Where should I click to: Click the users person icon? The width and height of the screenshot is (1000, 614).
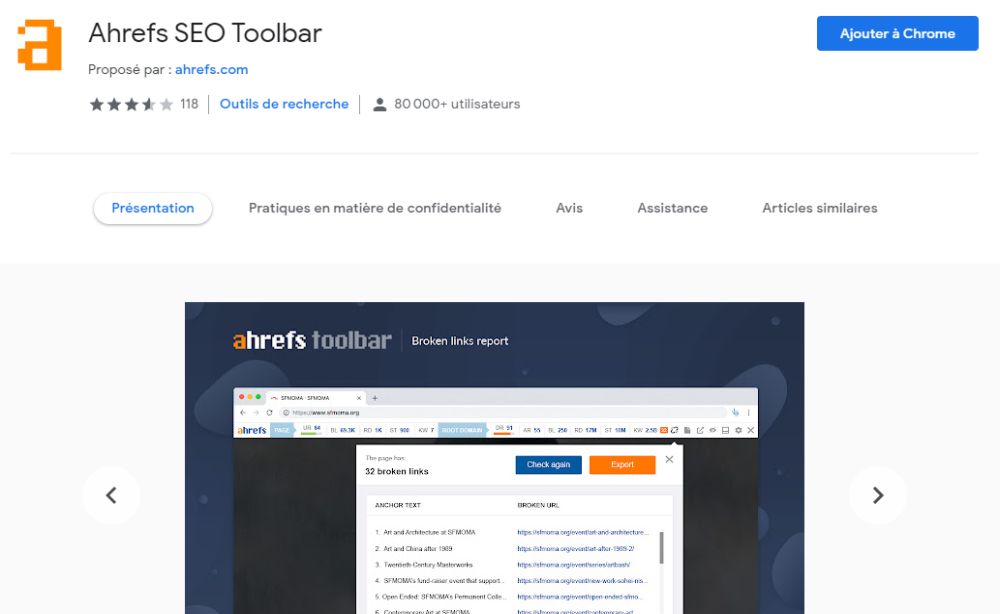click(x=379, y=105)
